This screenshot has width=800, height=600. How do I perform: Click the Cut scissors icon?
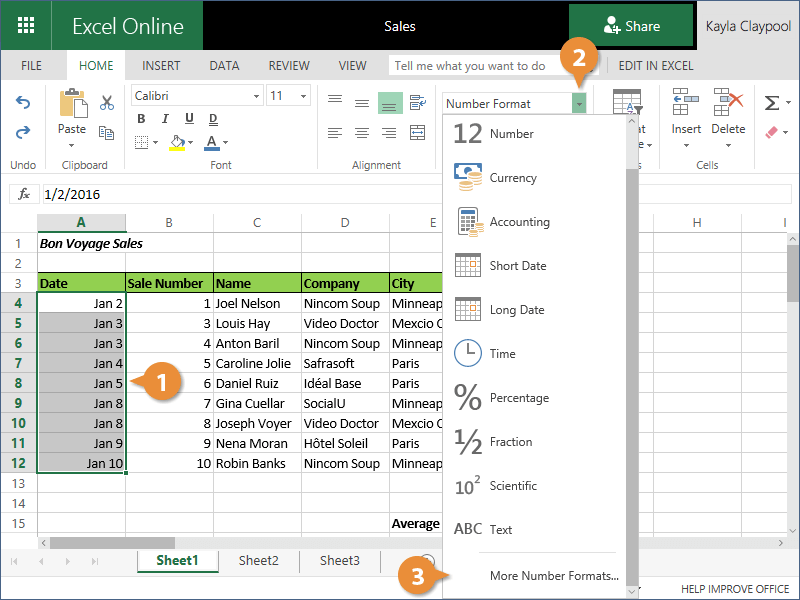click(107, 103)
